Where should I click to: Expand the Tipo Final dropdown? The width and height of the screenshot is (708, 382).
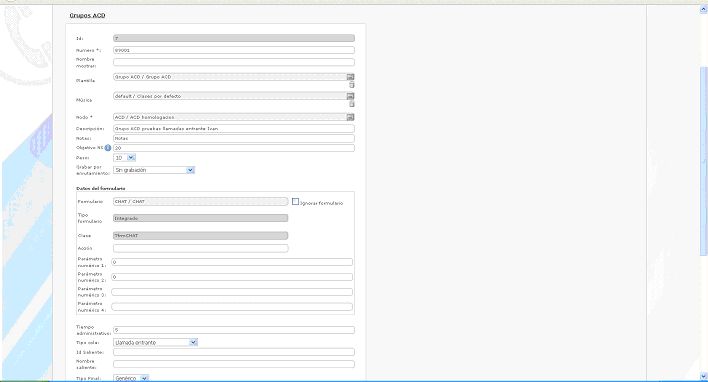[x=131, y=378]
